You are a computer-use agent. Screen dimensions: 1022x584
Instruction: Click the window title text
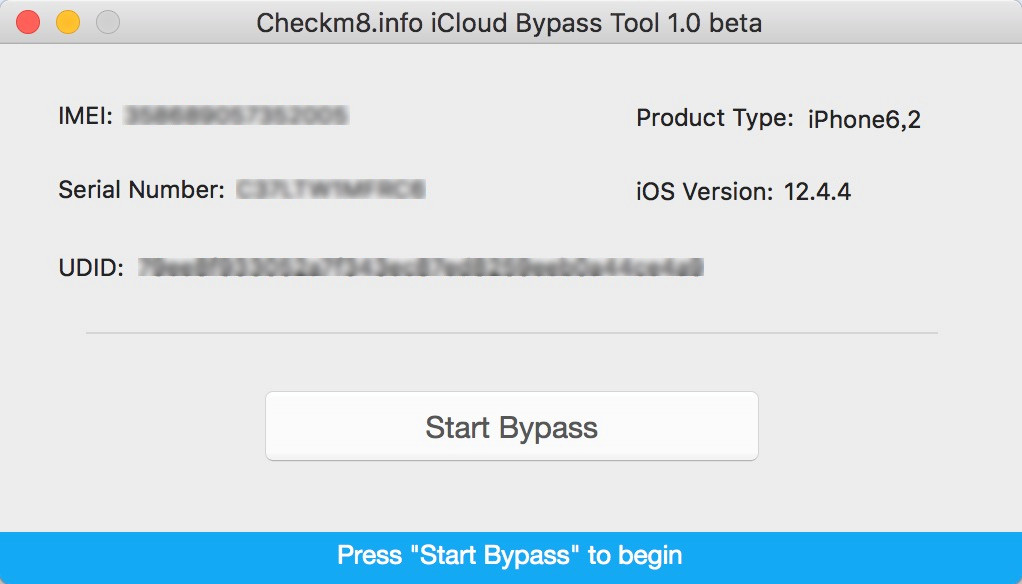(511, 22)
